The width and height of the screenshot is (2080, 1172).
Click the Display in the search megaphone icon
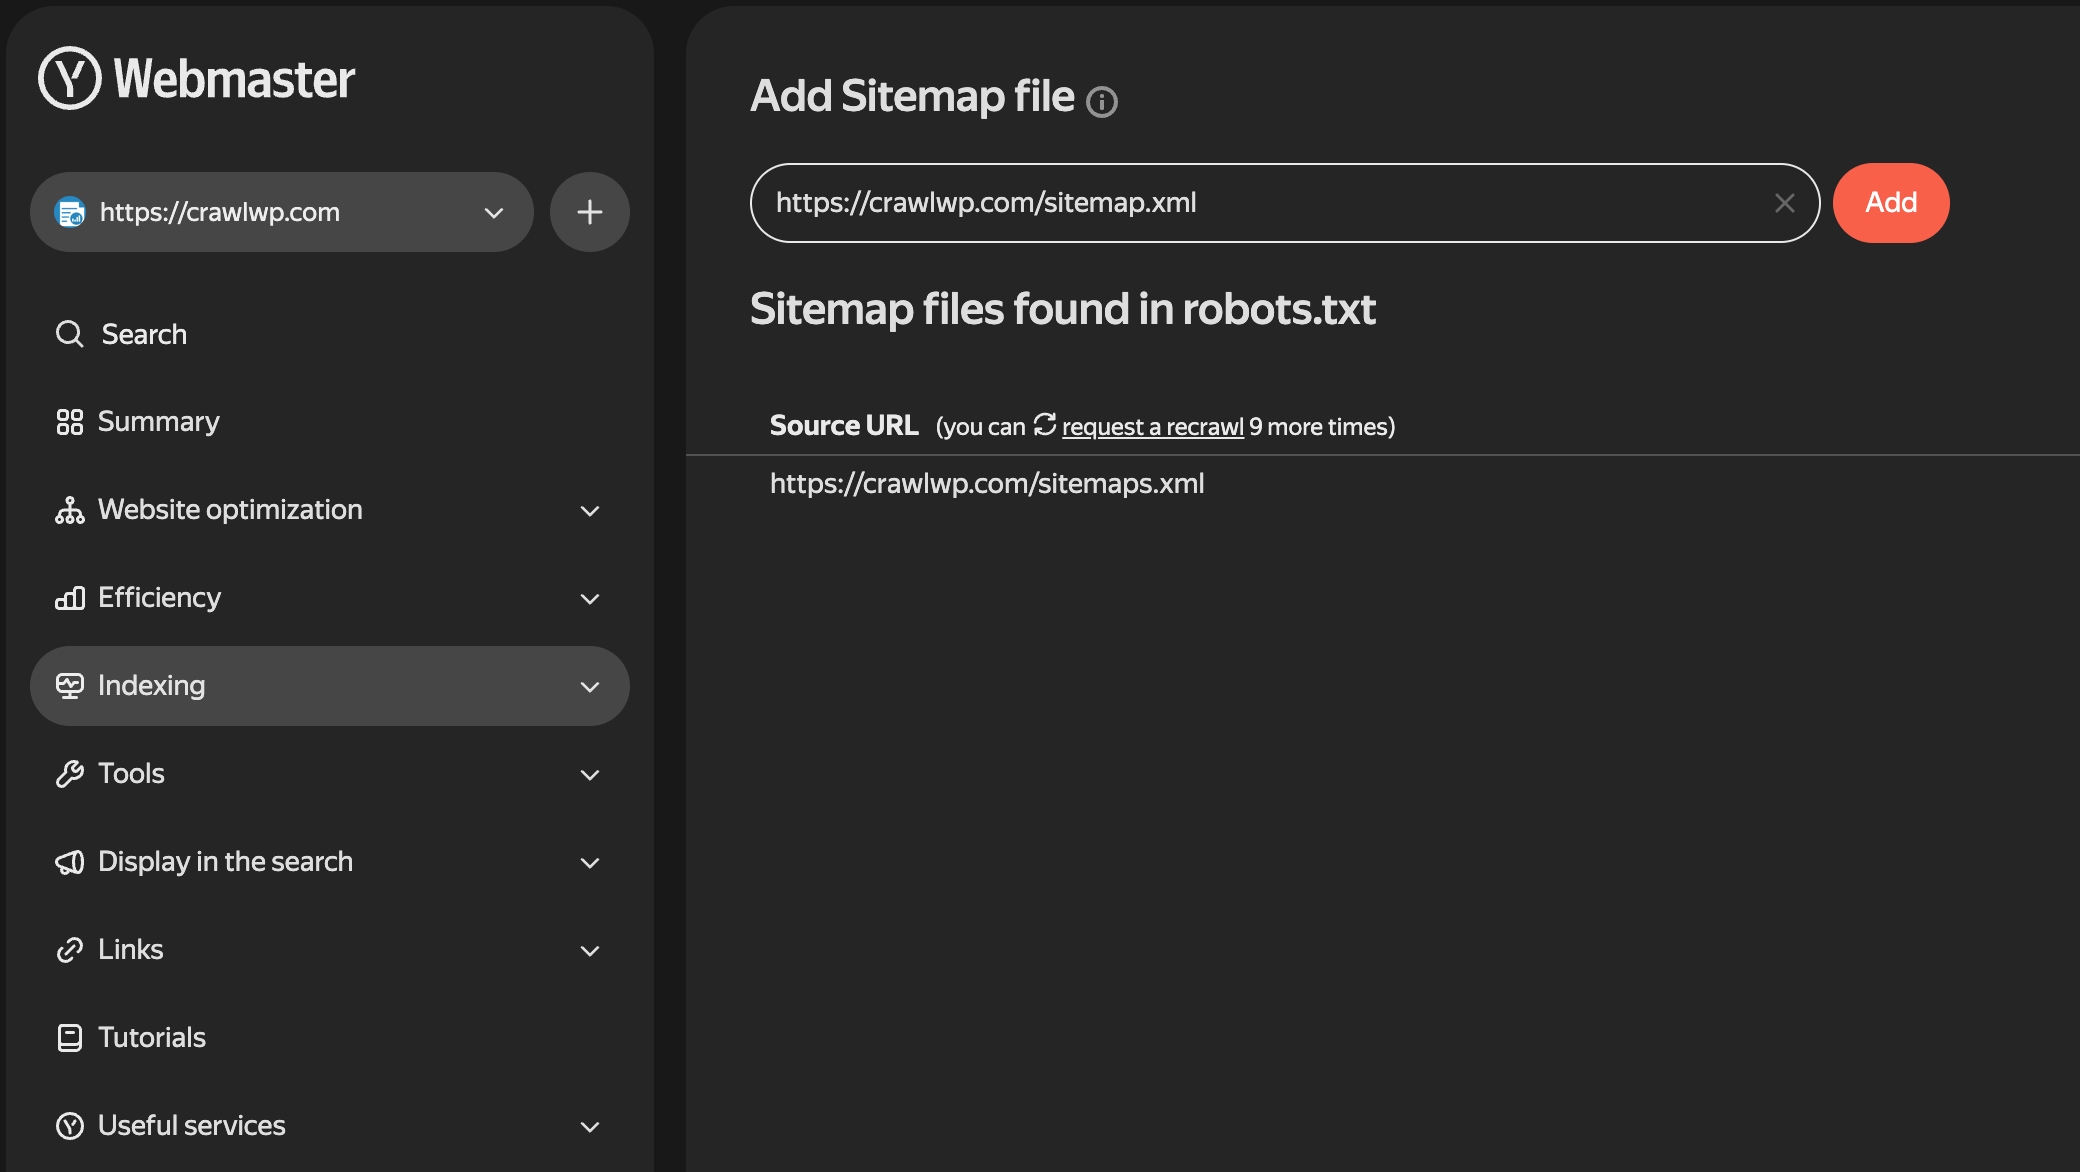point(70,862)
